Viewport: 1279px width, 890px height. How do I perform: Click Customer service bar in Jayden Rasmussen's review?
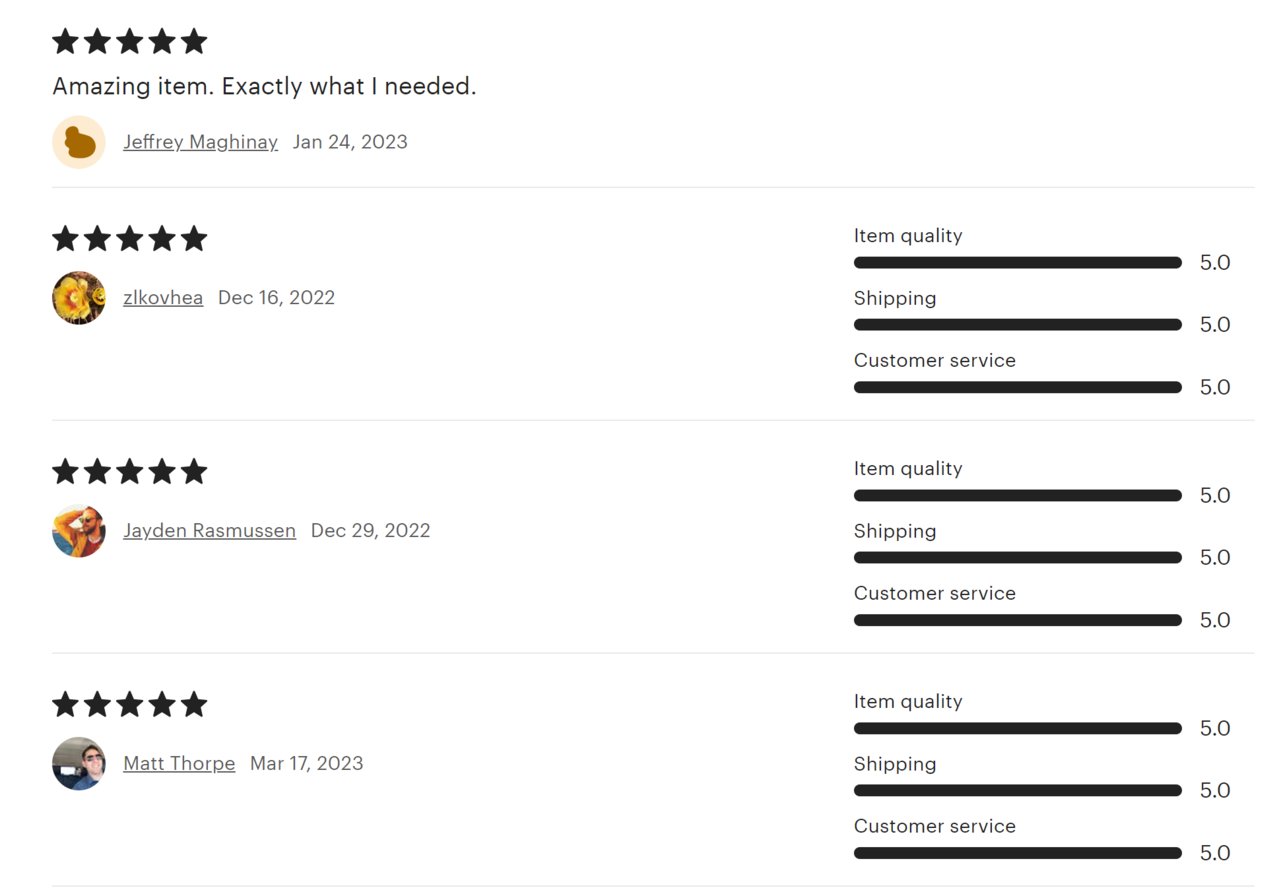(1018, 620)
